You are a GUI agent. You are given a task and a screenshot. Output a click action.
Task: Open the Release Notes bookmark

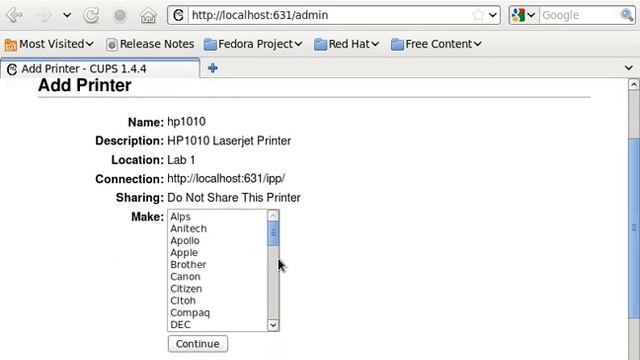coord(150,44)
